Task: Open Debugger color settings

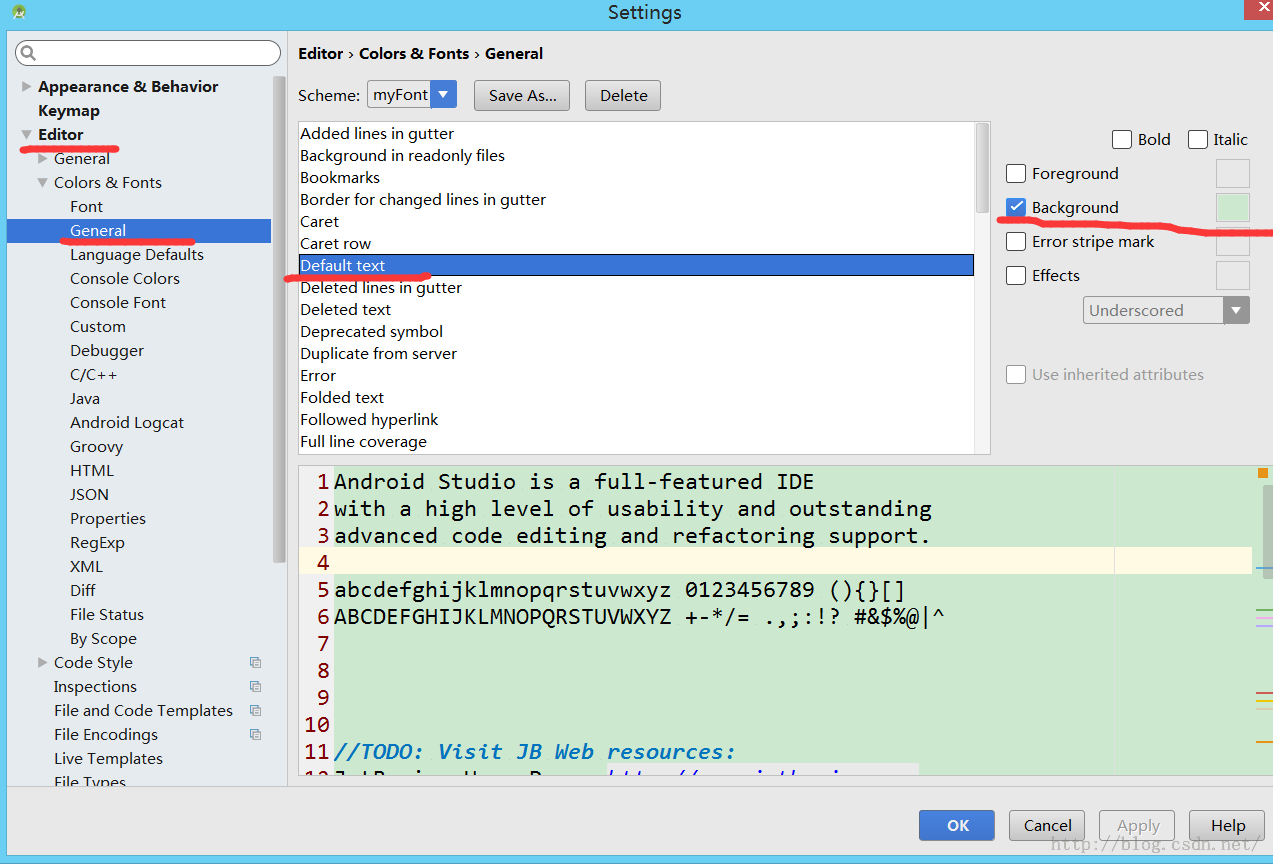Action: [x=107, y=351]
